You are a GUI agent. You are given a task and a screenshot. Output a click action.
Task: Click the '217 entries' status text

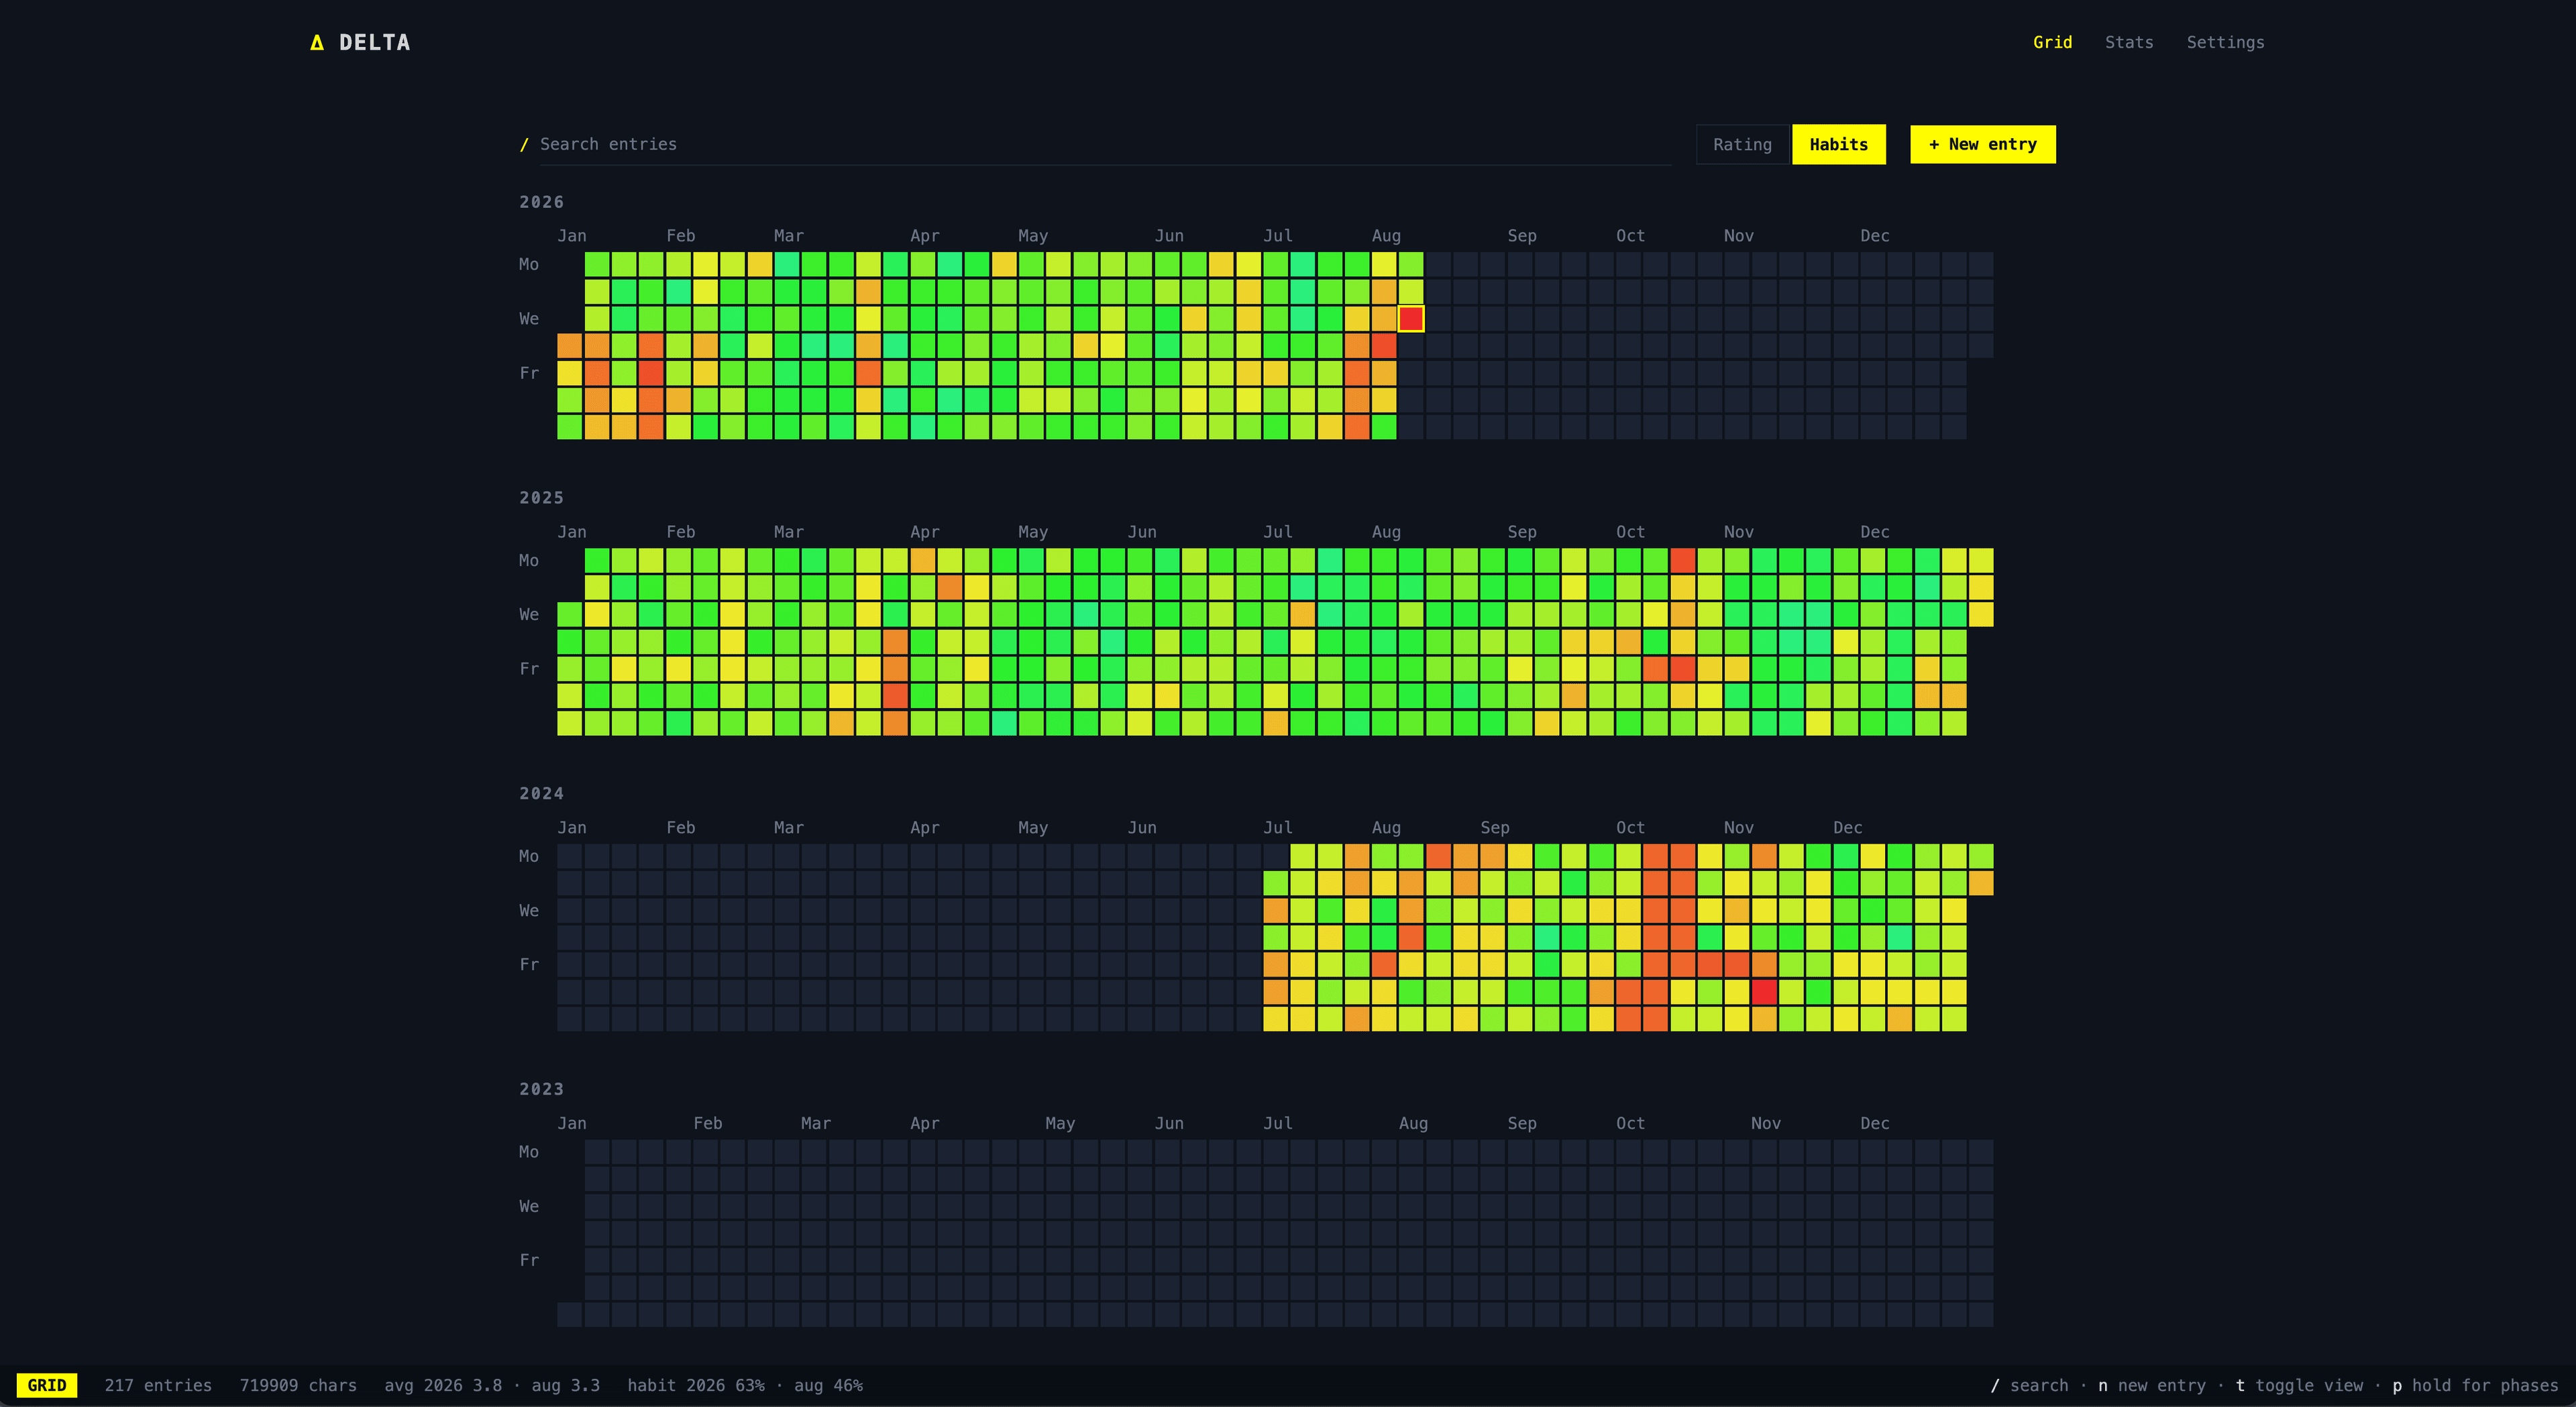pyautogui.click(x=158, y=1385)
